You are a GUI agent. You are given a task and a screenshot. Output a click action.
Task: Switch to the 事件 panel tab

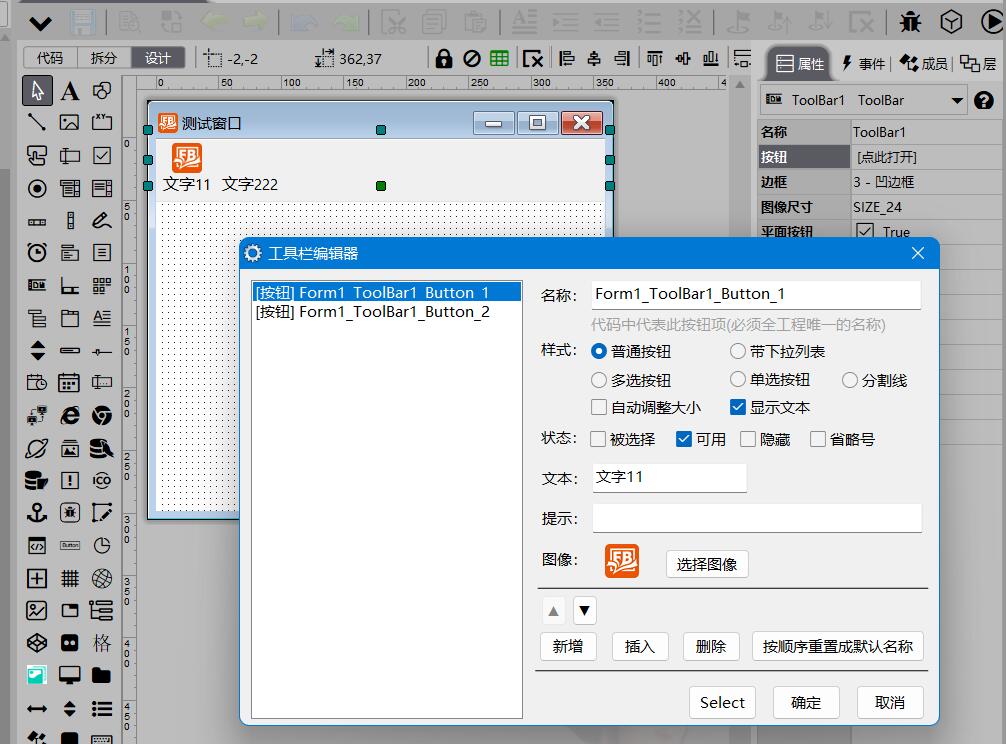865,63
